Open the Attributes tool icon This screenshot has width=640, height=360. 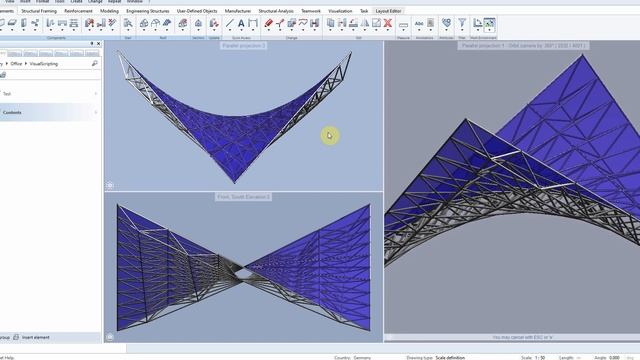pyautogui.click(x=447, y=23)
